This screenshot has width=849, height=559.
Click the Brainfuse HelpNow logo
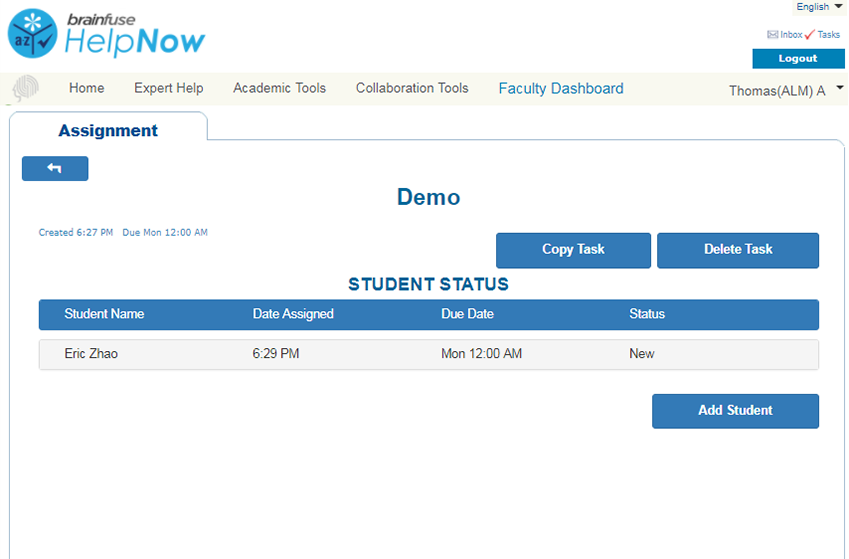(105, 34)
